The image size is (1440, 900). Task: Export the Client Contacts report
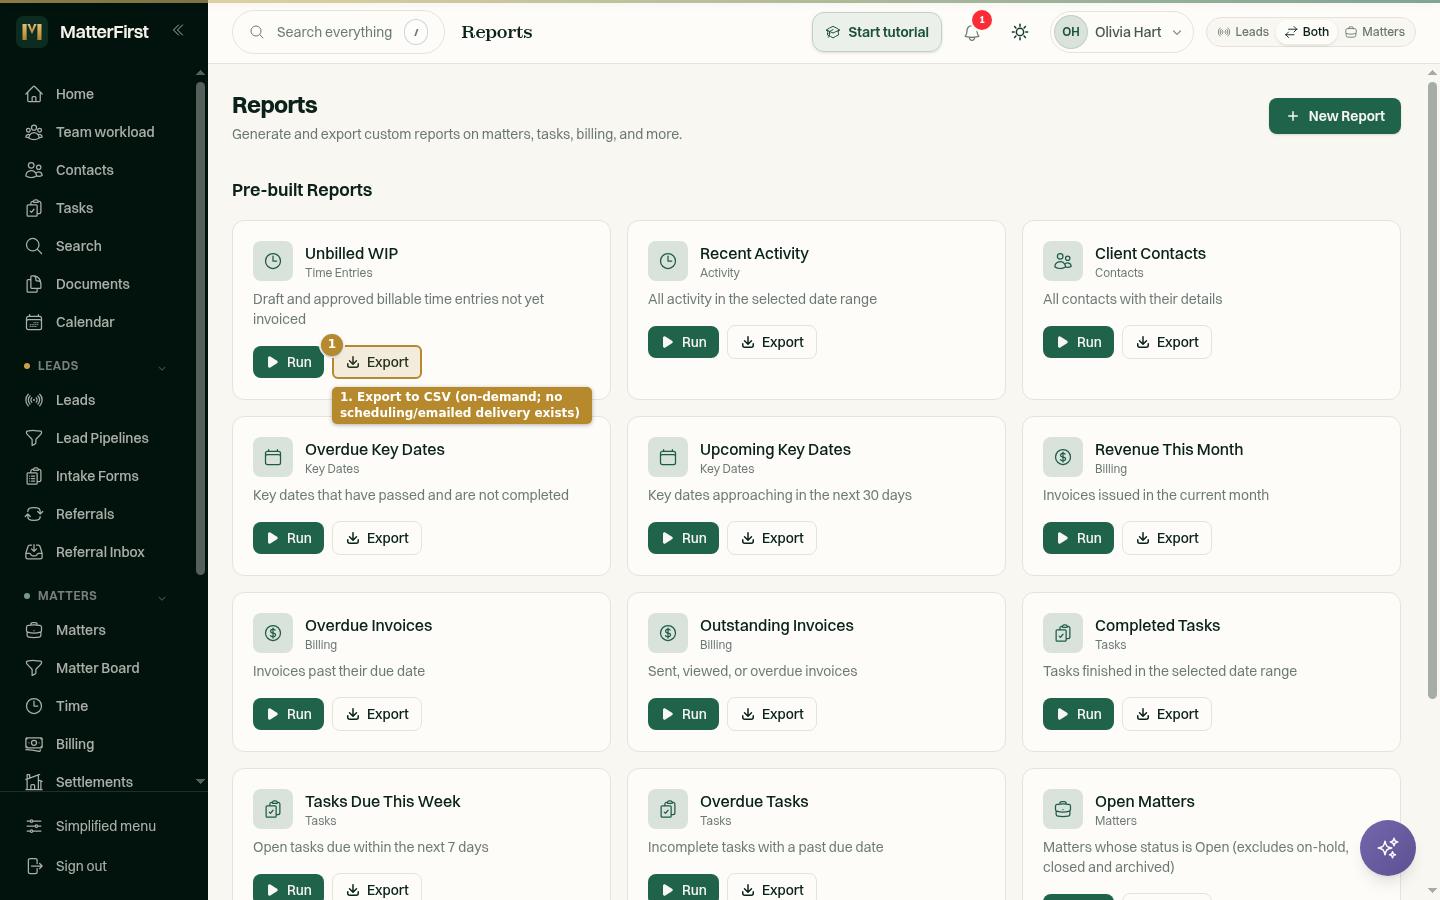(1167, 342)
